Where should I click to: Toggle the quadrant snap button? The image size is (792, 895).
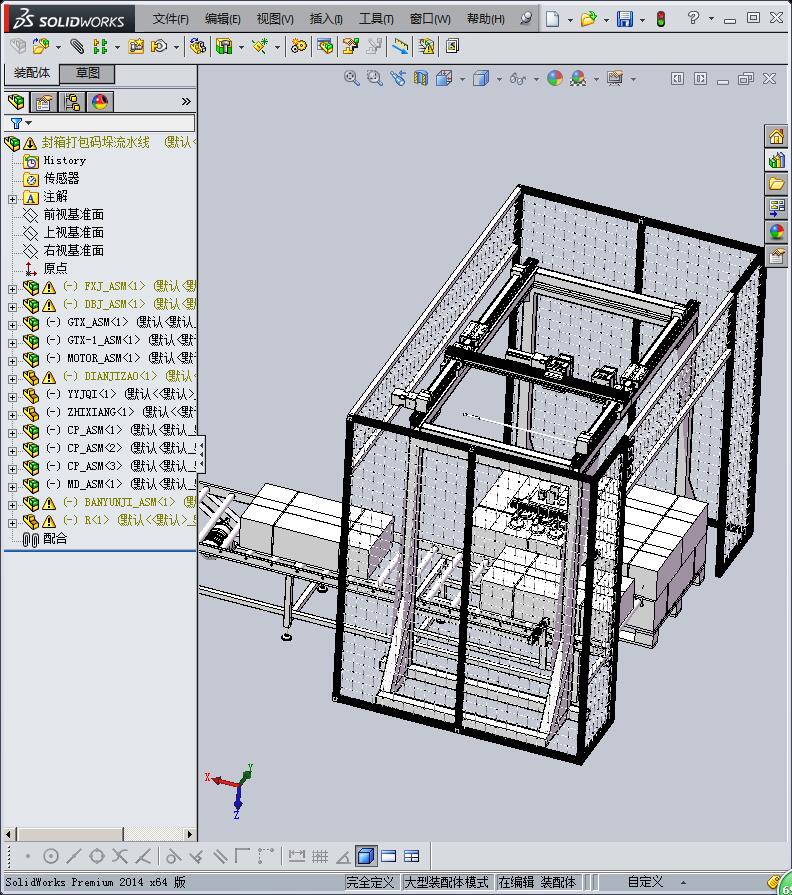click(97, 856)
